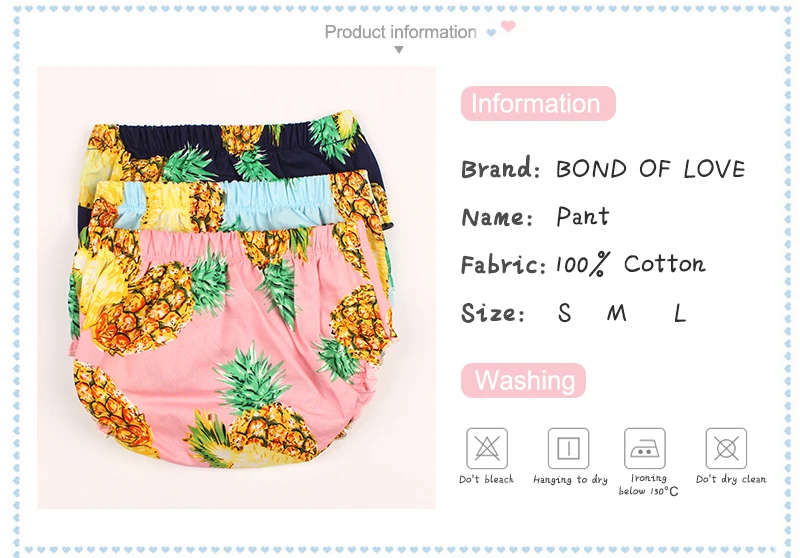Click the Don't dry clean caption text
Viewport: 800px width, 558px height.
[x=731, y=479]
